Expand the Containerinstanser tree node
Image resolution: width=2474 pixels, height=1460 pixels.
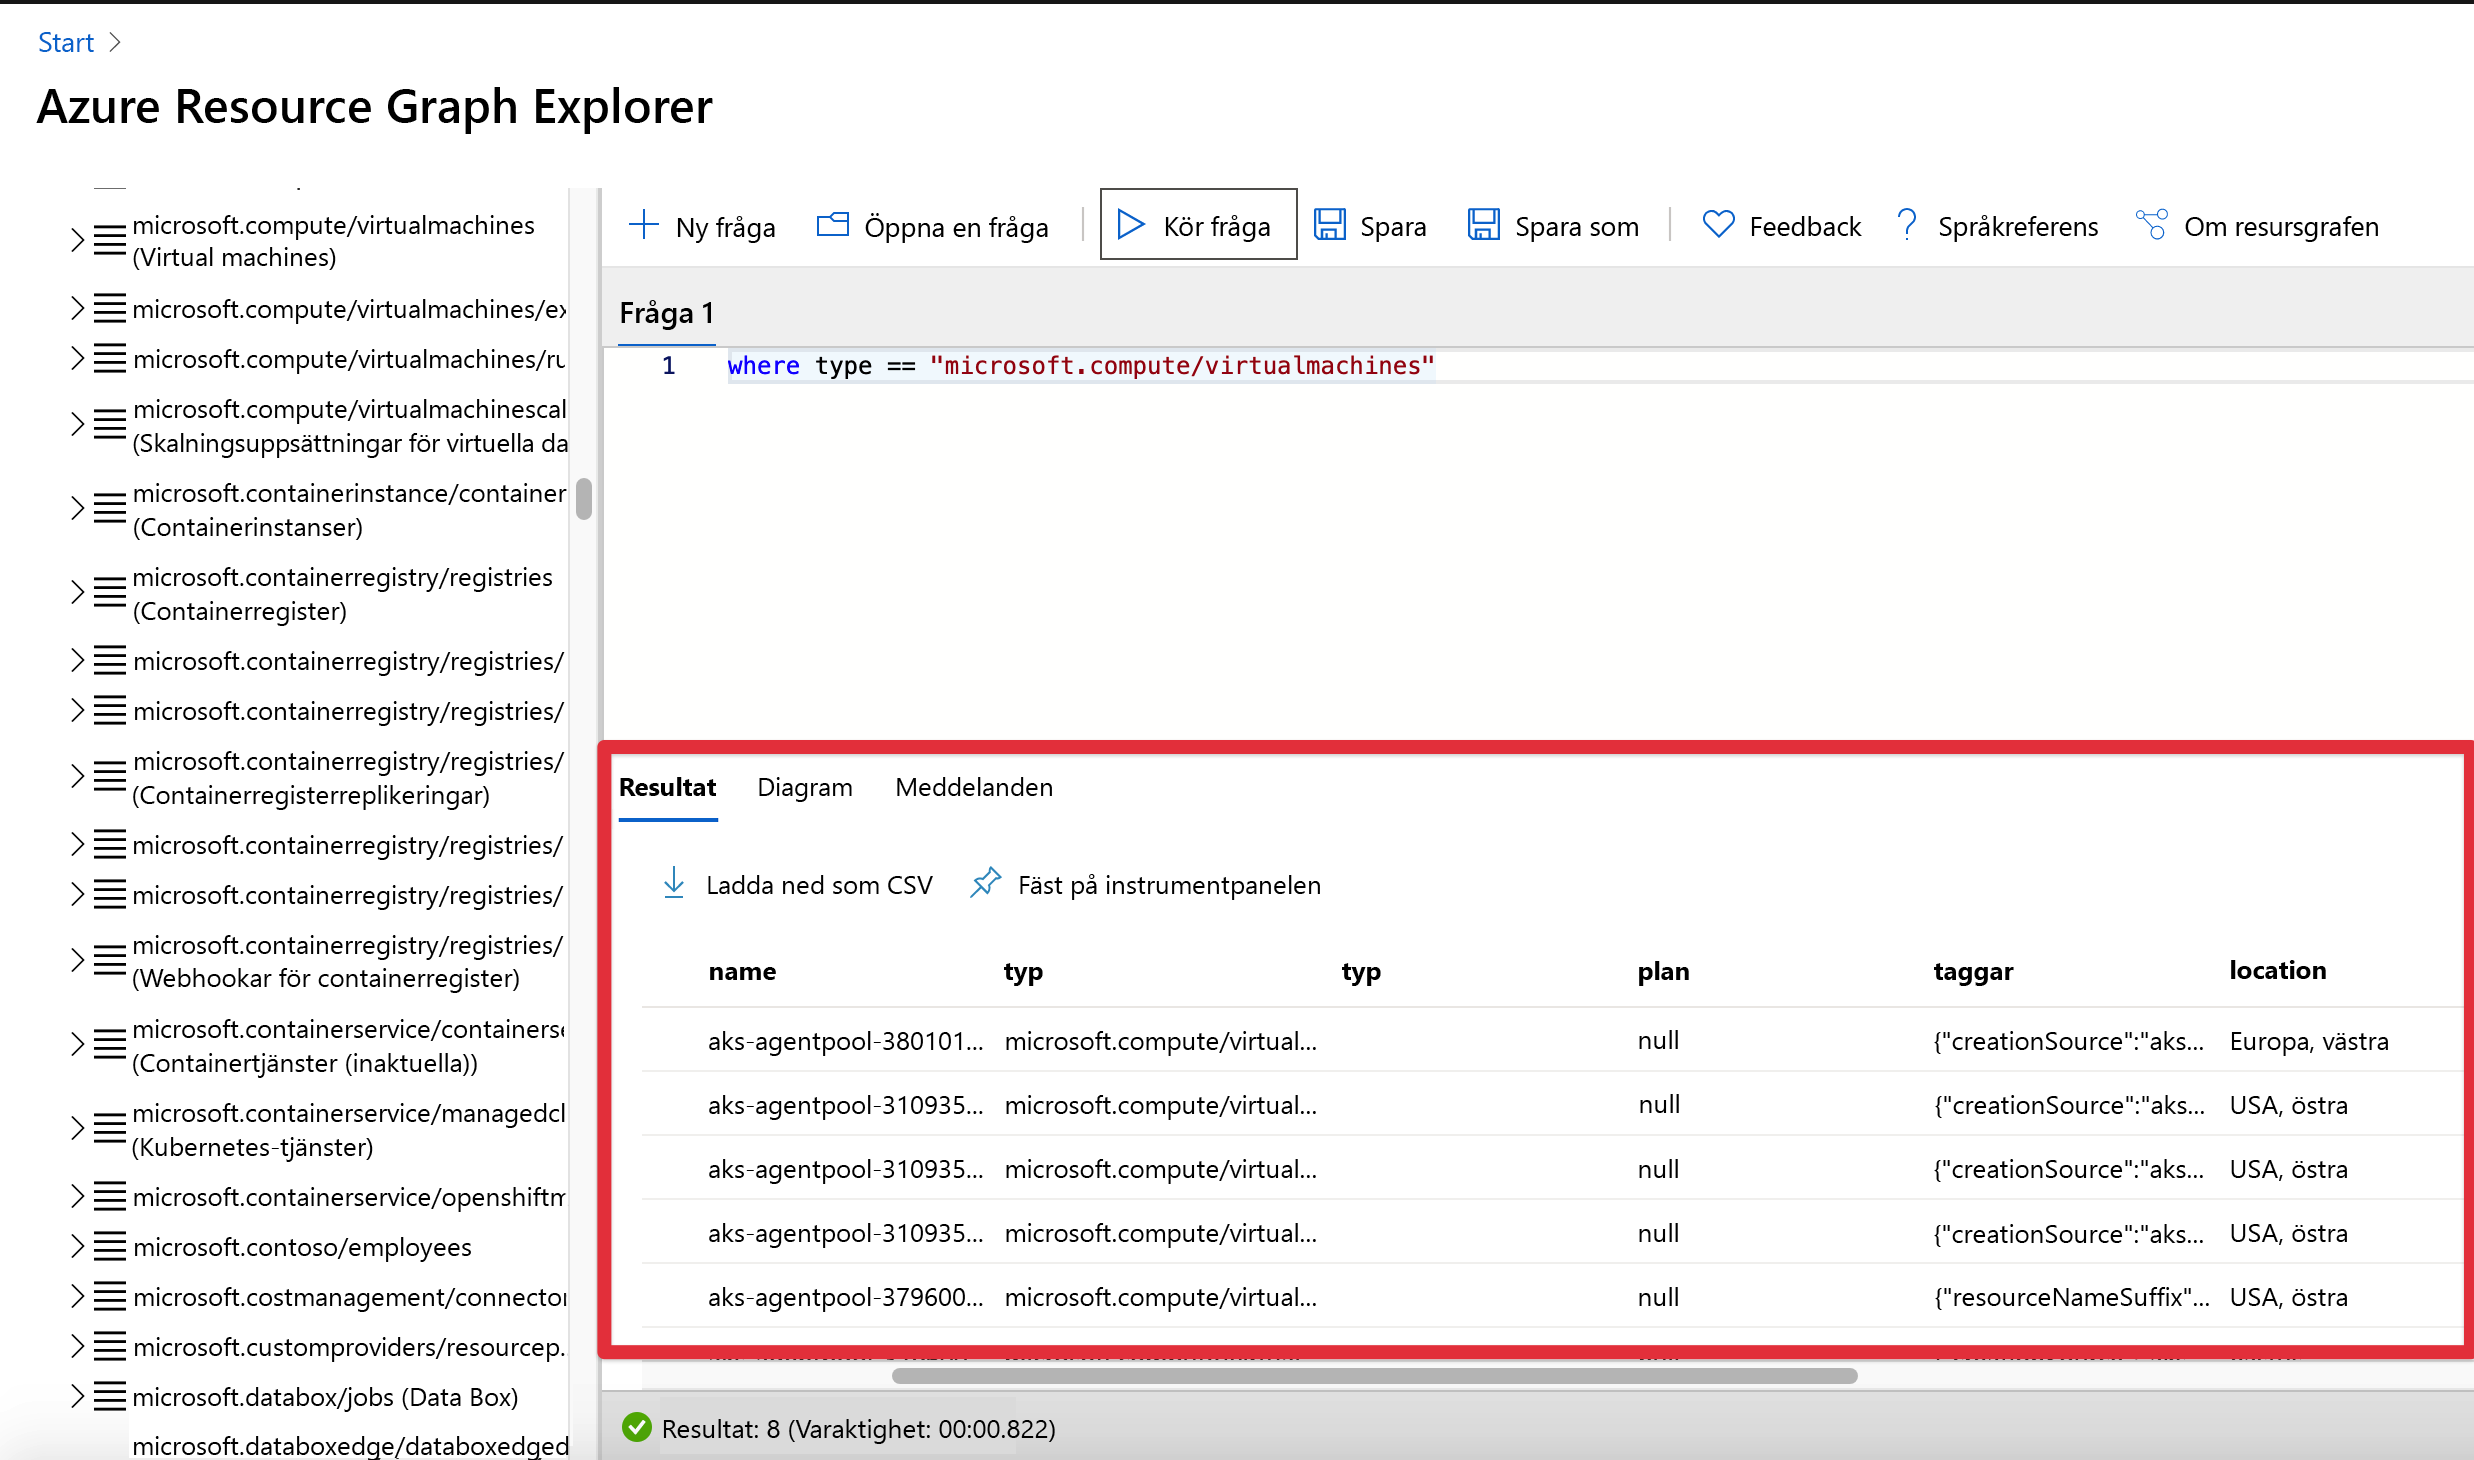(77, 509)
